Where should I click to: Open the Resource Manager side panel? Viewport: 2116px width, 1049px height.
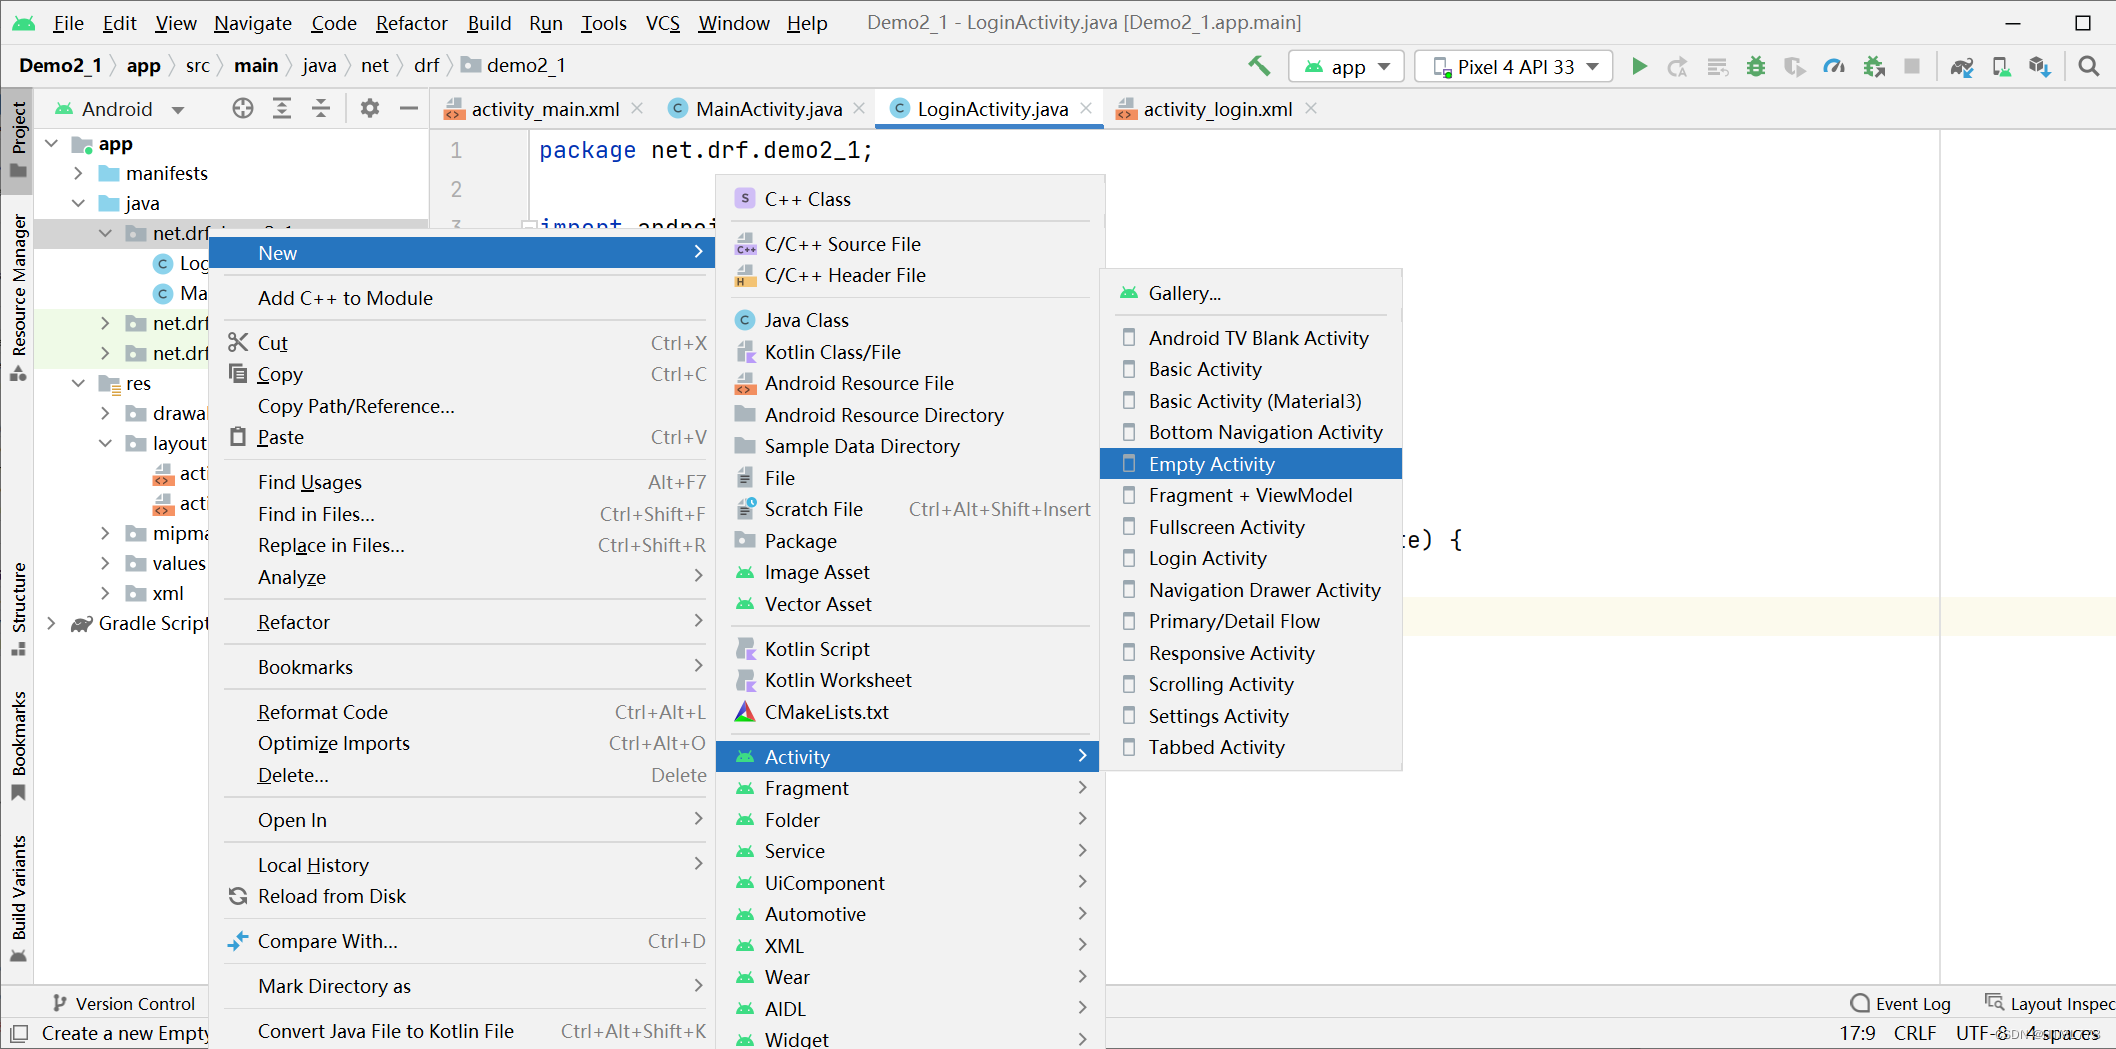[18, 297]
